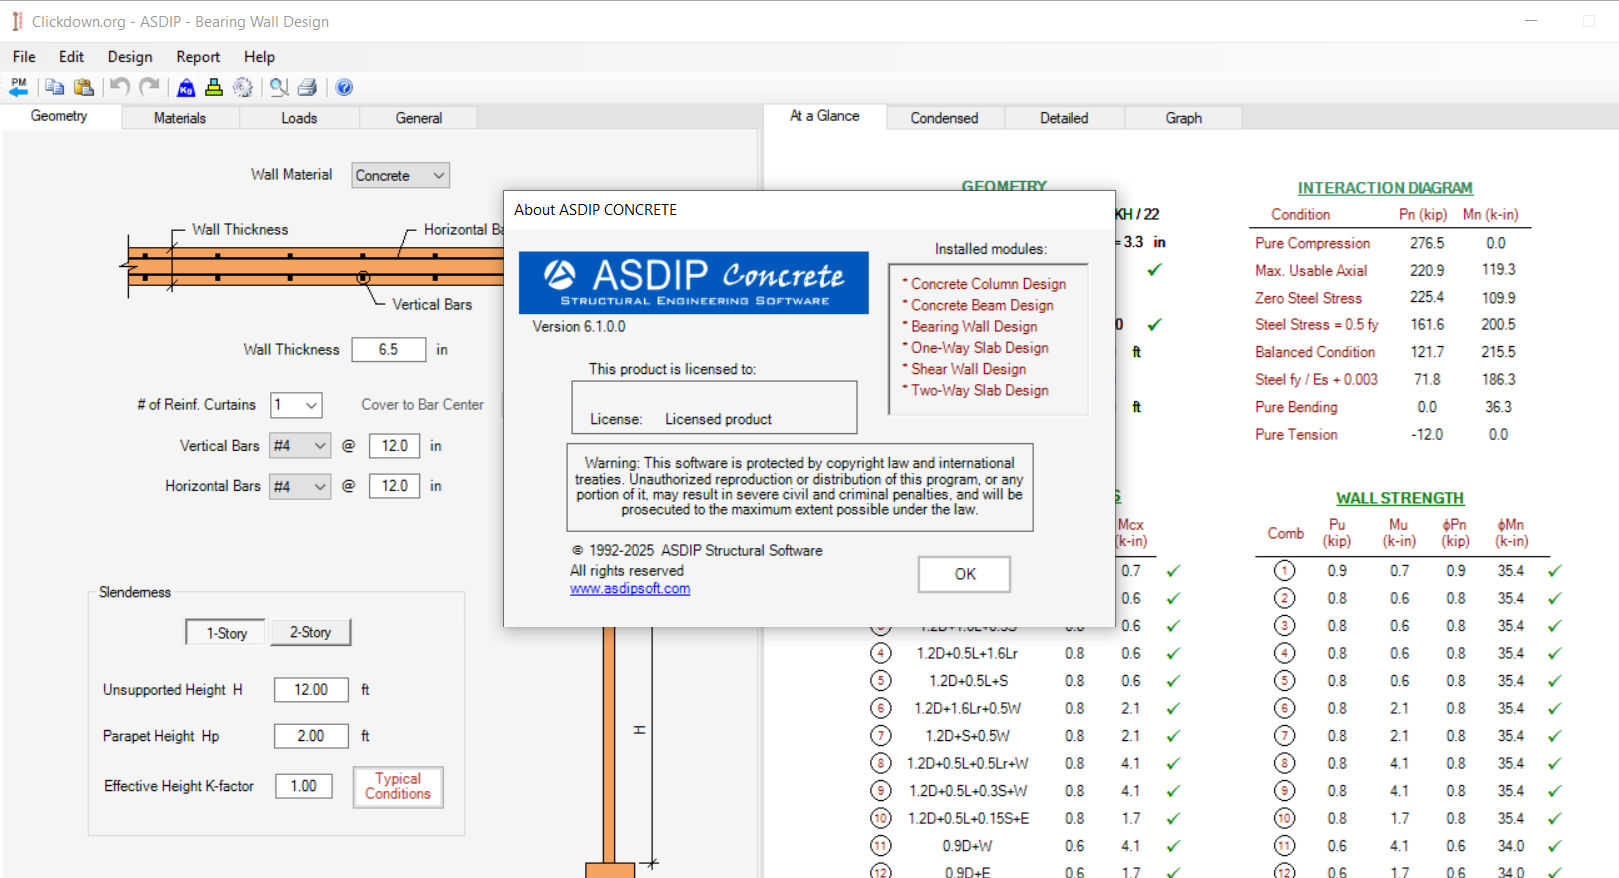Open the # of Reinf. Curtains dropdown
1619x878 pixels.
tap(296, 405)
